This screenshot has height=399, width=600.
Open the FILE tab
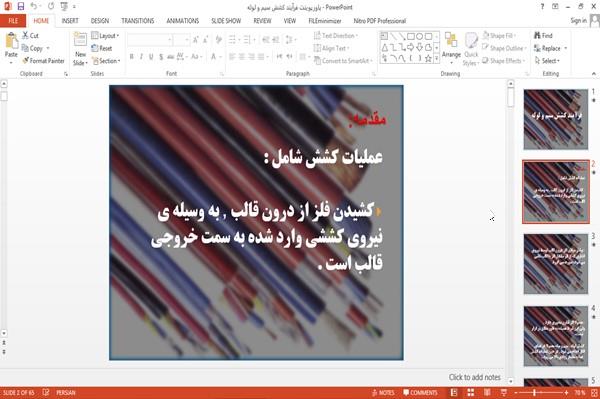tap(13, 21)
